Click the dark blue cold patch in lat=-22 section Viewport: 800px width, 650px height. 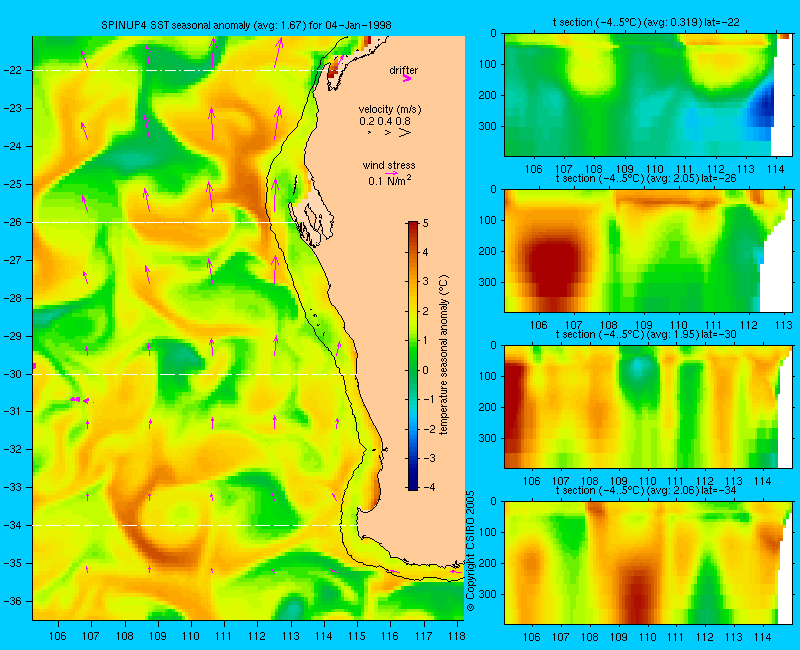[764, 107]
